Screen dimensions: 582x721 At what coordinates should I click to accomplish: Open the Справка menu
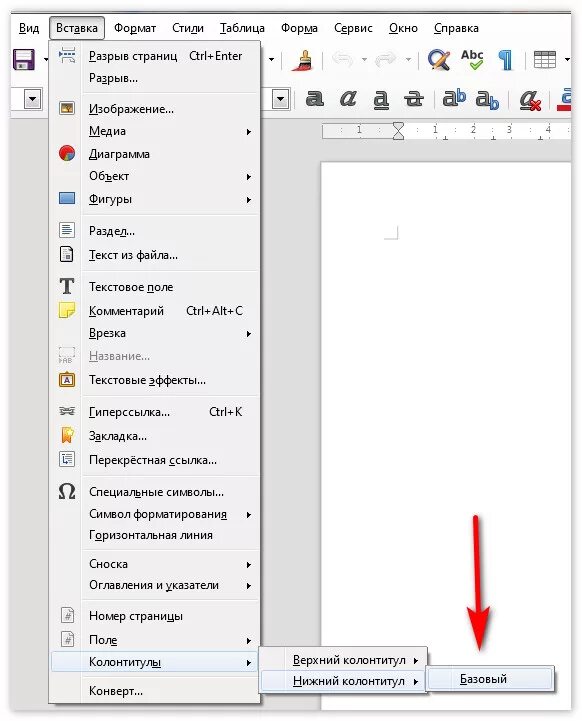[x=456, y=28]
